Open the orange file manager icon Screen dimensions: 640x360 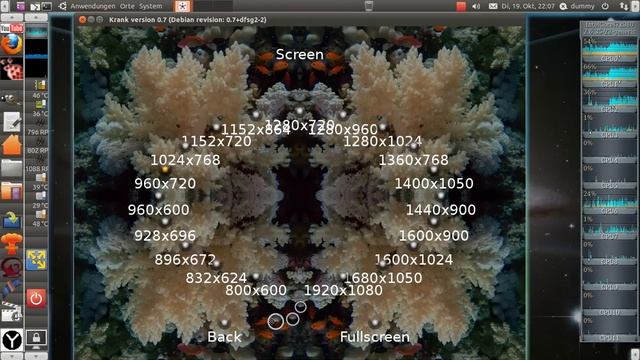(x=11, y=192)
